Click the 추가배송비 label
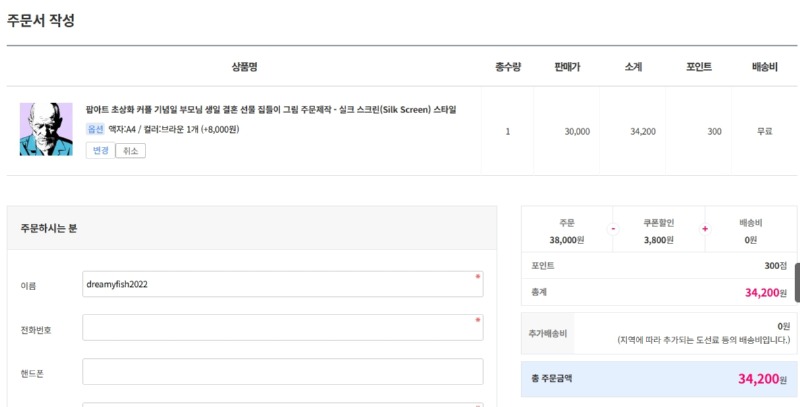 pos(547,334)
